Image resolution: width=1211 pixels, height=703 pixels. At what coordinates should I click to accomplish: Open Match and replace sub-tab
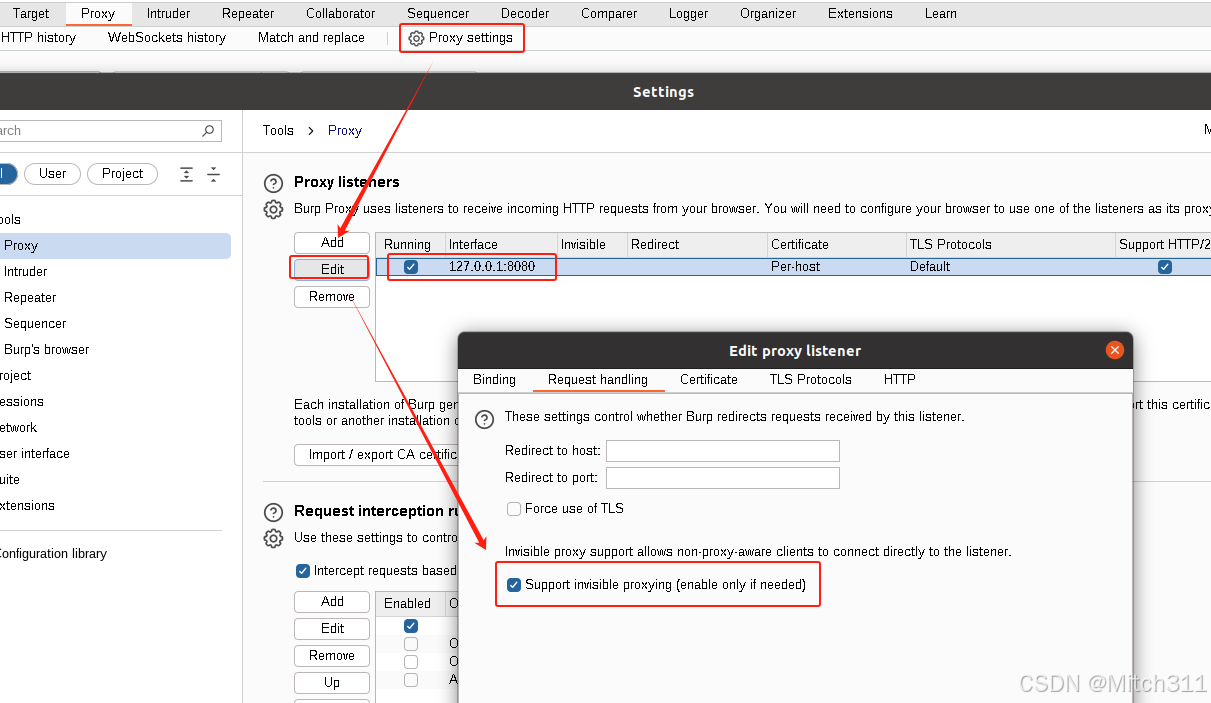tap(311, 38)
